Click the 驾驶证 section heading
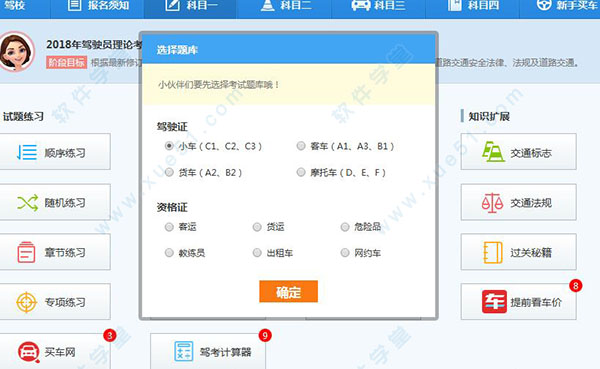The image size is (600, 369). pos(172,126)
